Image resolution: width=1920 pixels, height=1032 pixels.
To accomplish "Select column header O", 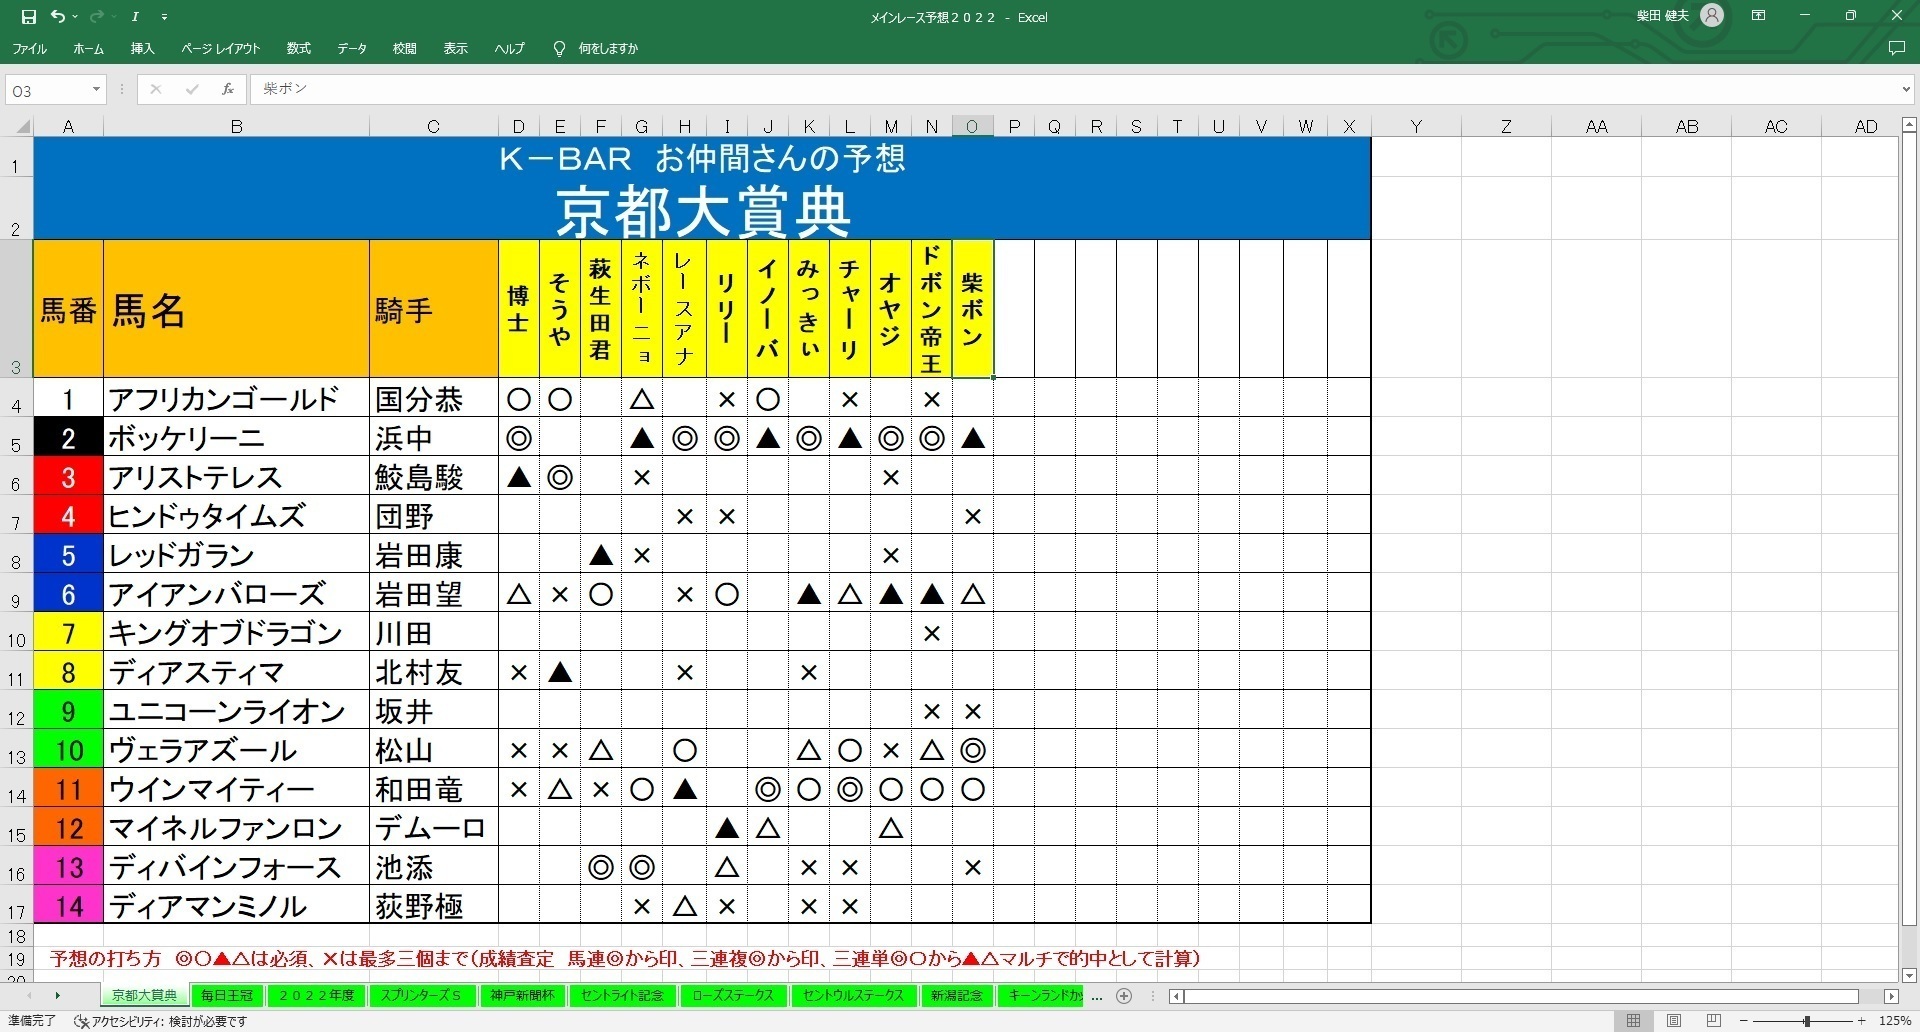I will pyautogui.click(x=972, y=127).
